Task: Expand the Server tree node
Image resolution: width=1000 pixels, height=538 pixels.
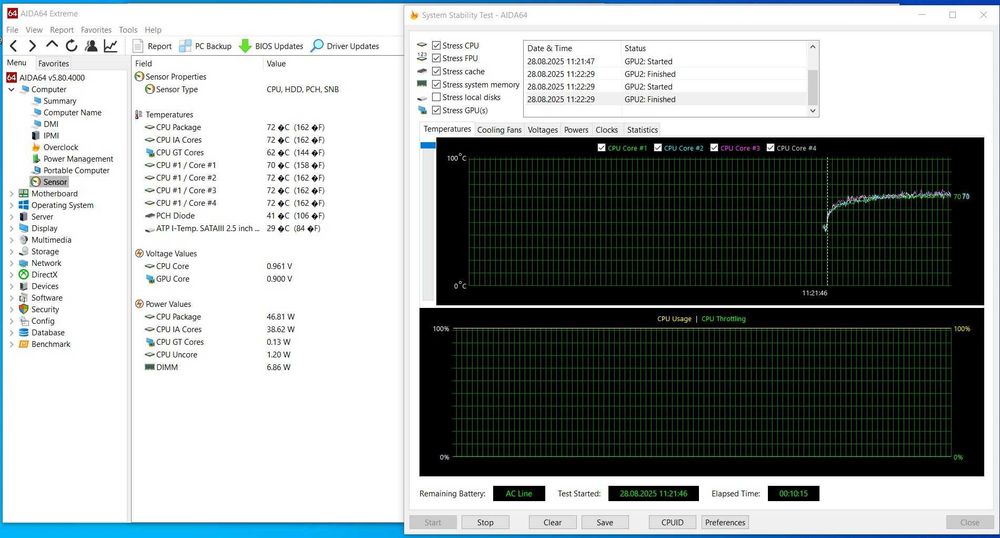Action: 11,217
